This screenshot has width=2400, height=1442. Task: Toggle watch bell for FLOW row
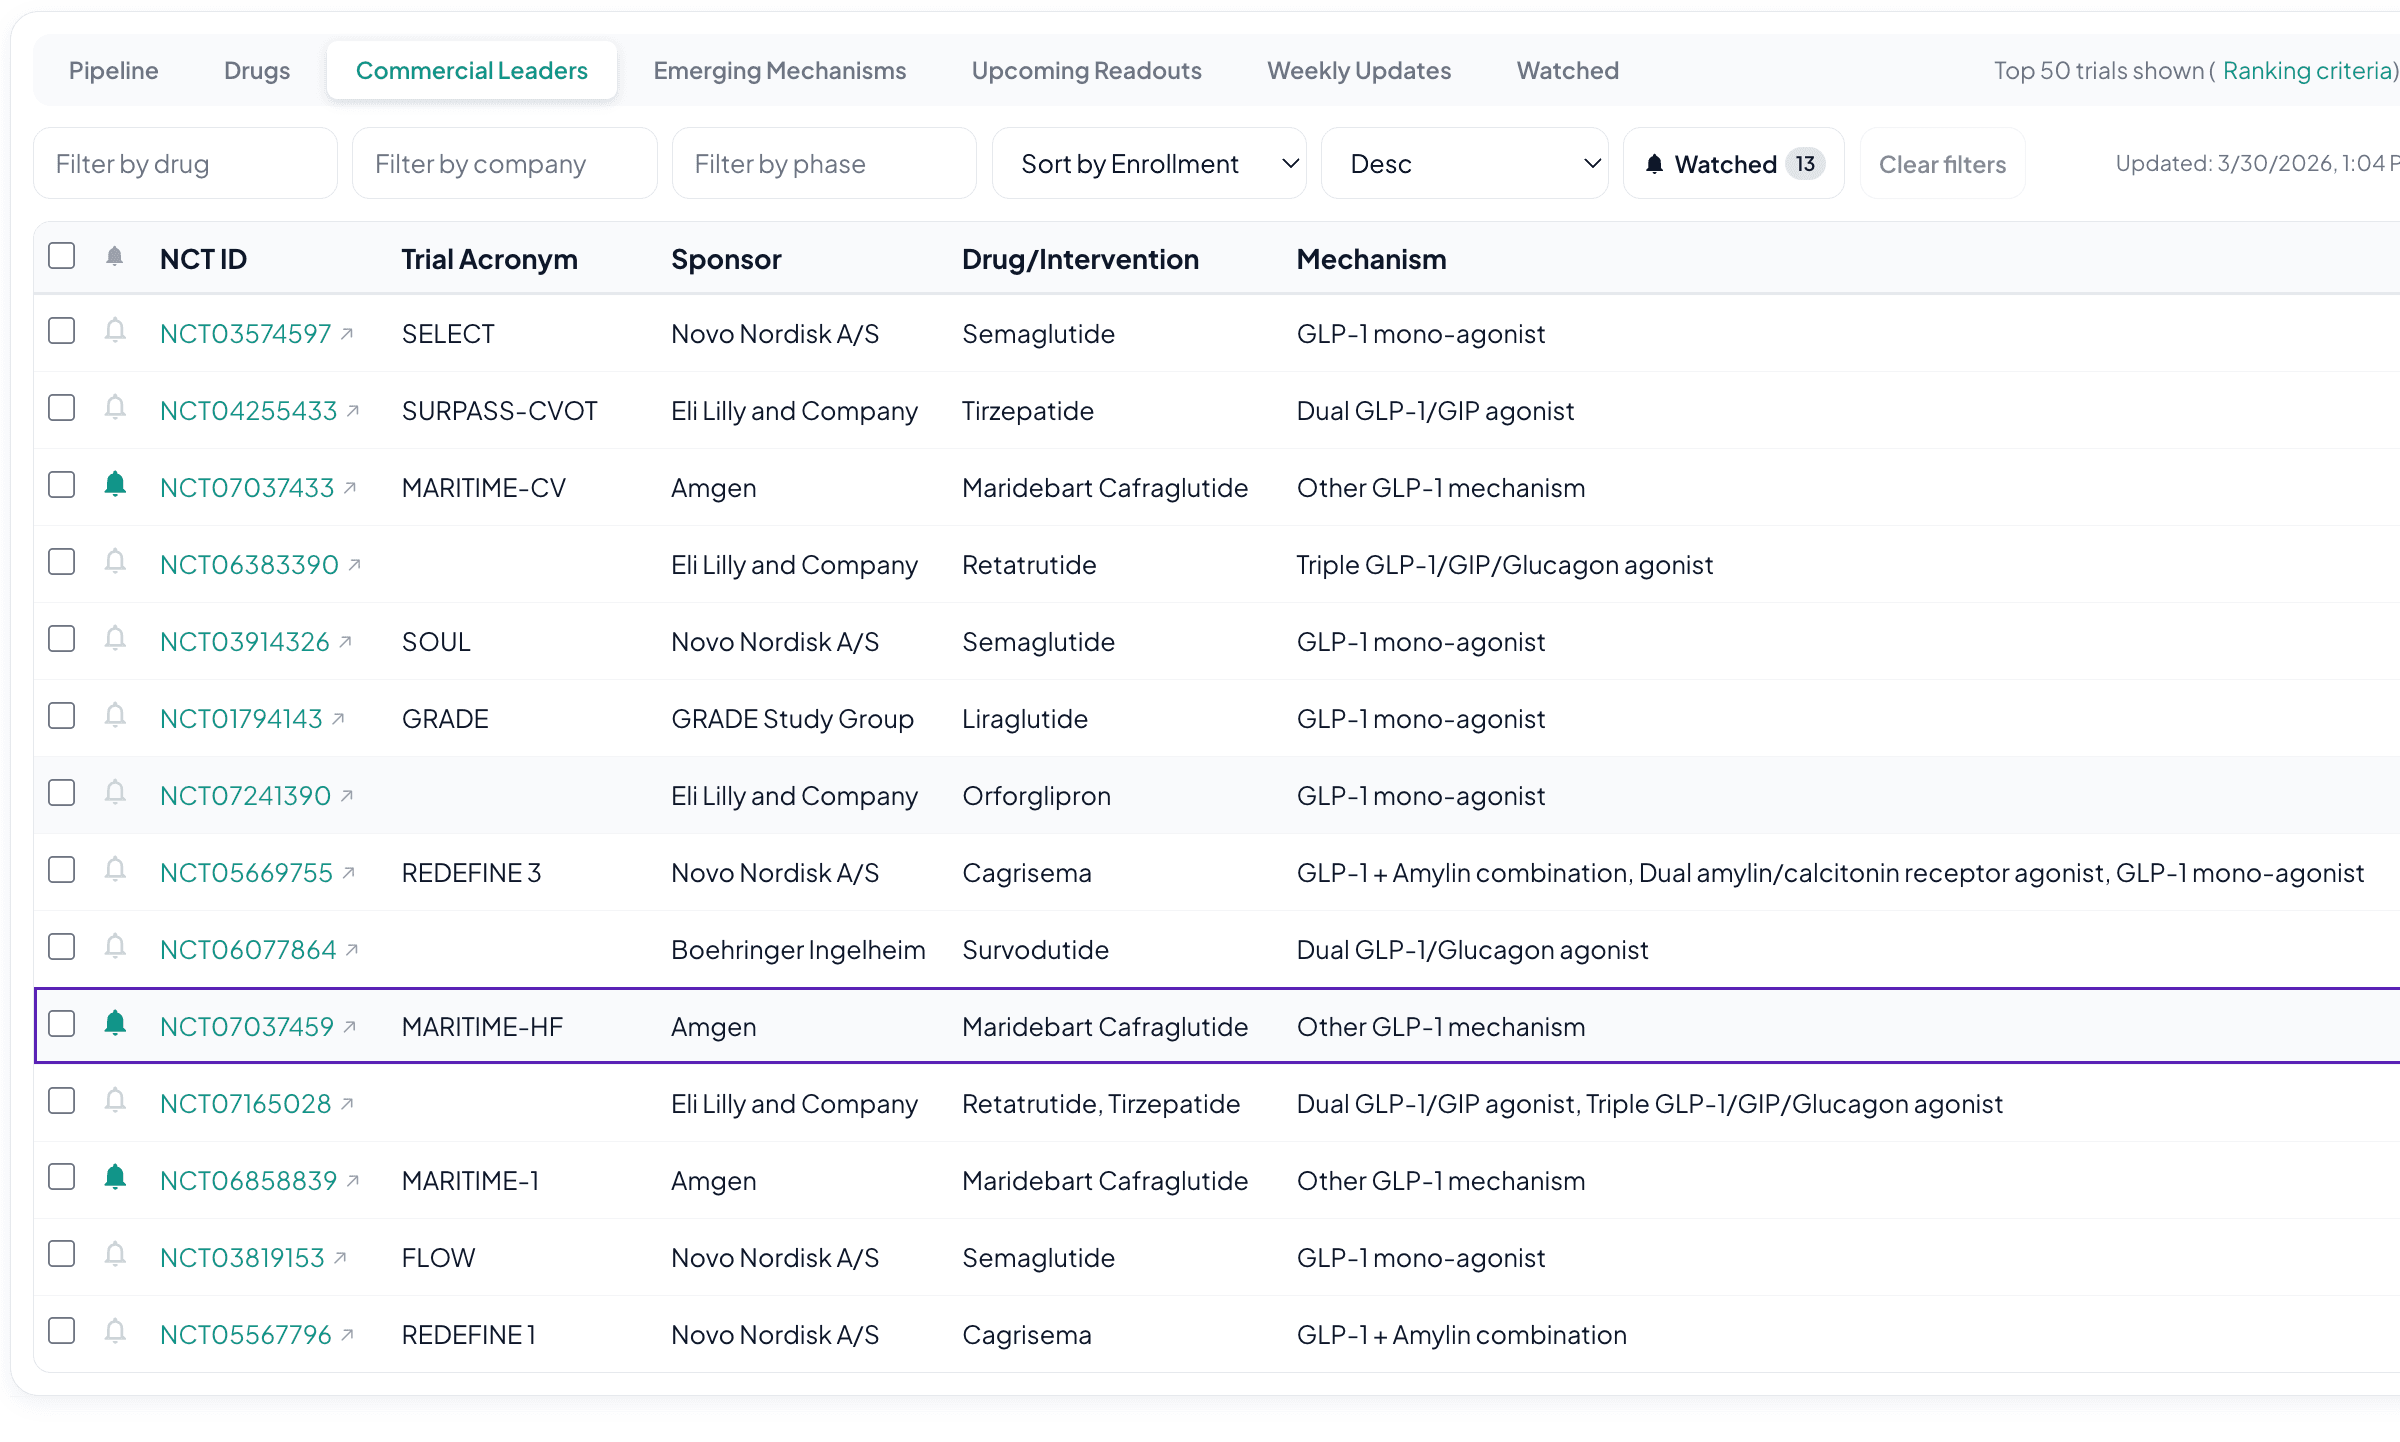tap(115, 1255)
